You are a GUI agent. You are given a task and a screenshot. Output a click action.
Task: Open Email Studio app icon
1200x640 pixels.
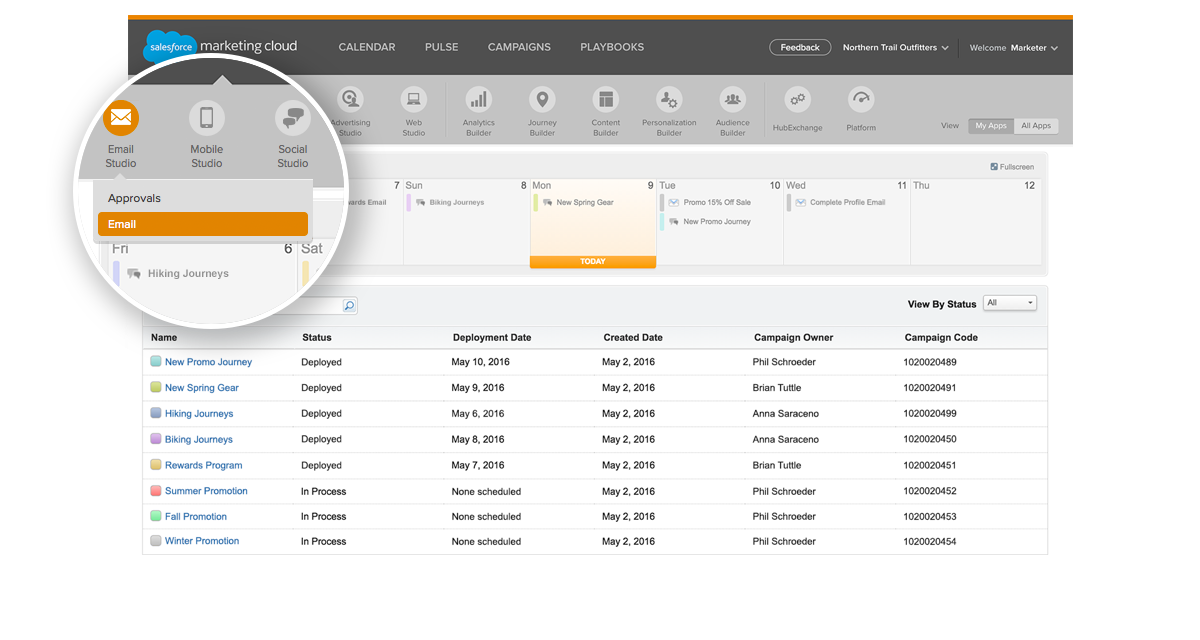121,119
